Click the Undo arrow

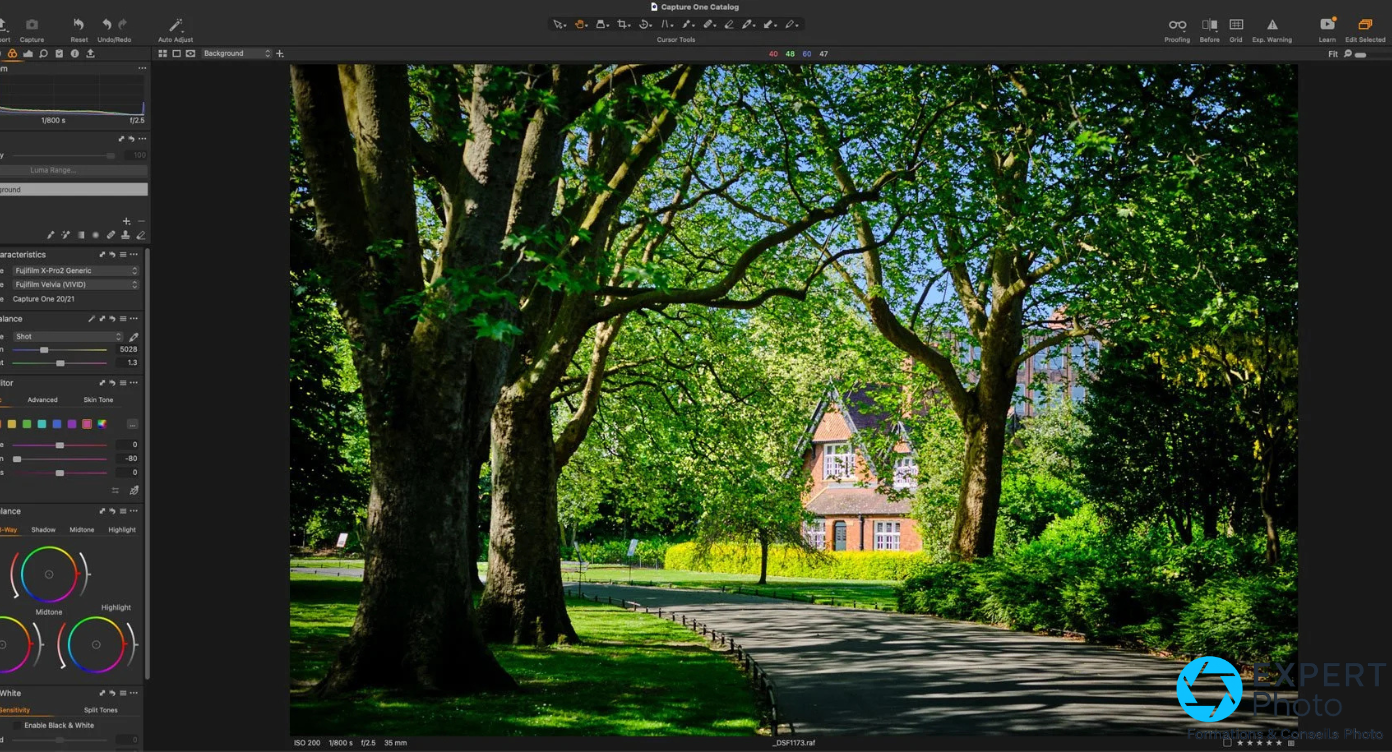click(x=107, y=24)
